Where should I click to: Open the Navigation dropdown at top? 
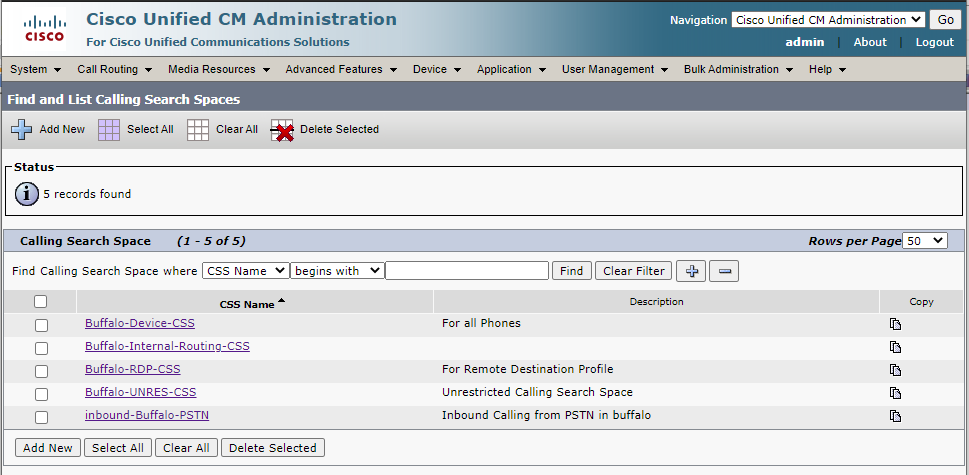tap(827, 20)
